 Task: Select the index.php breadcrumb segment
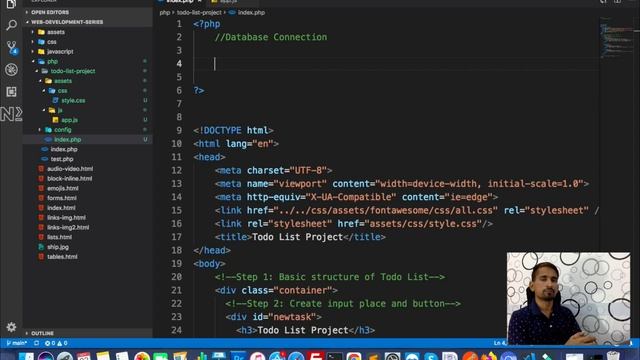251,12
